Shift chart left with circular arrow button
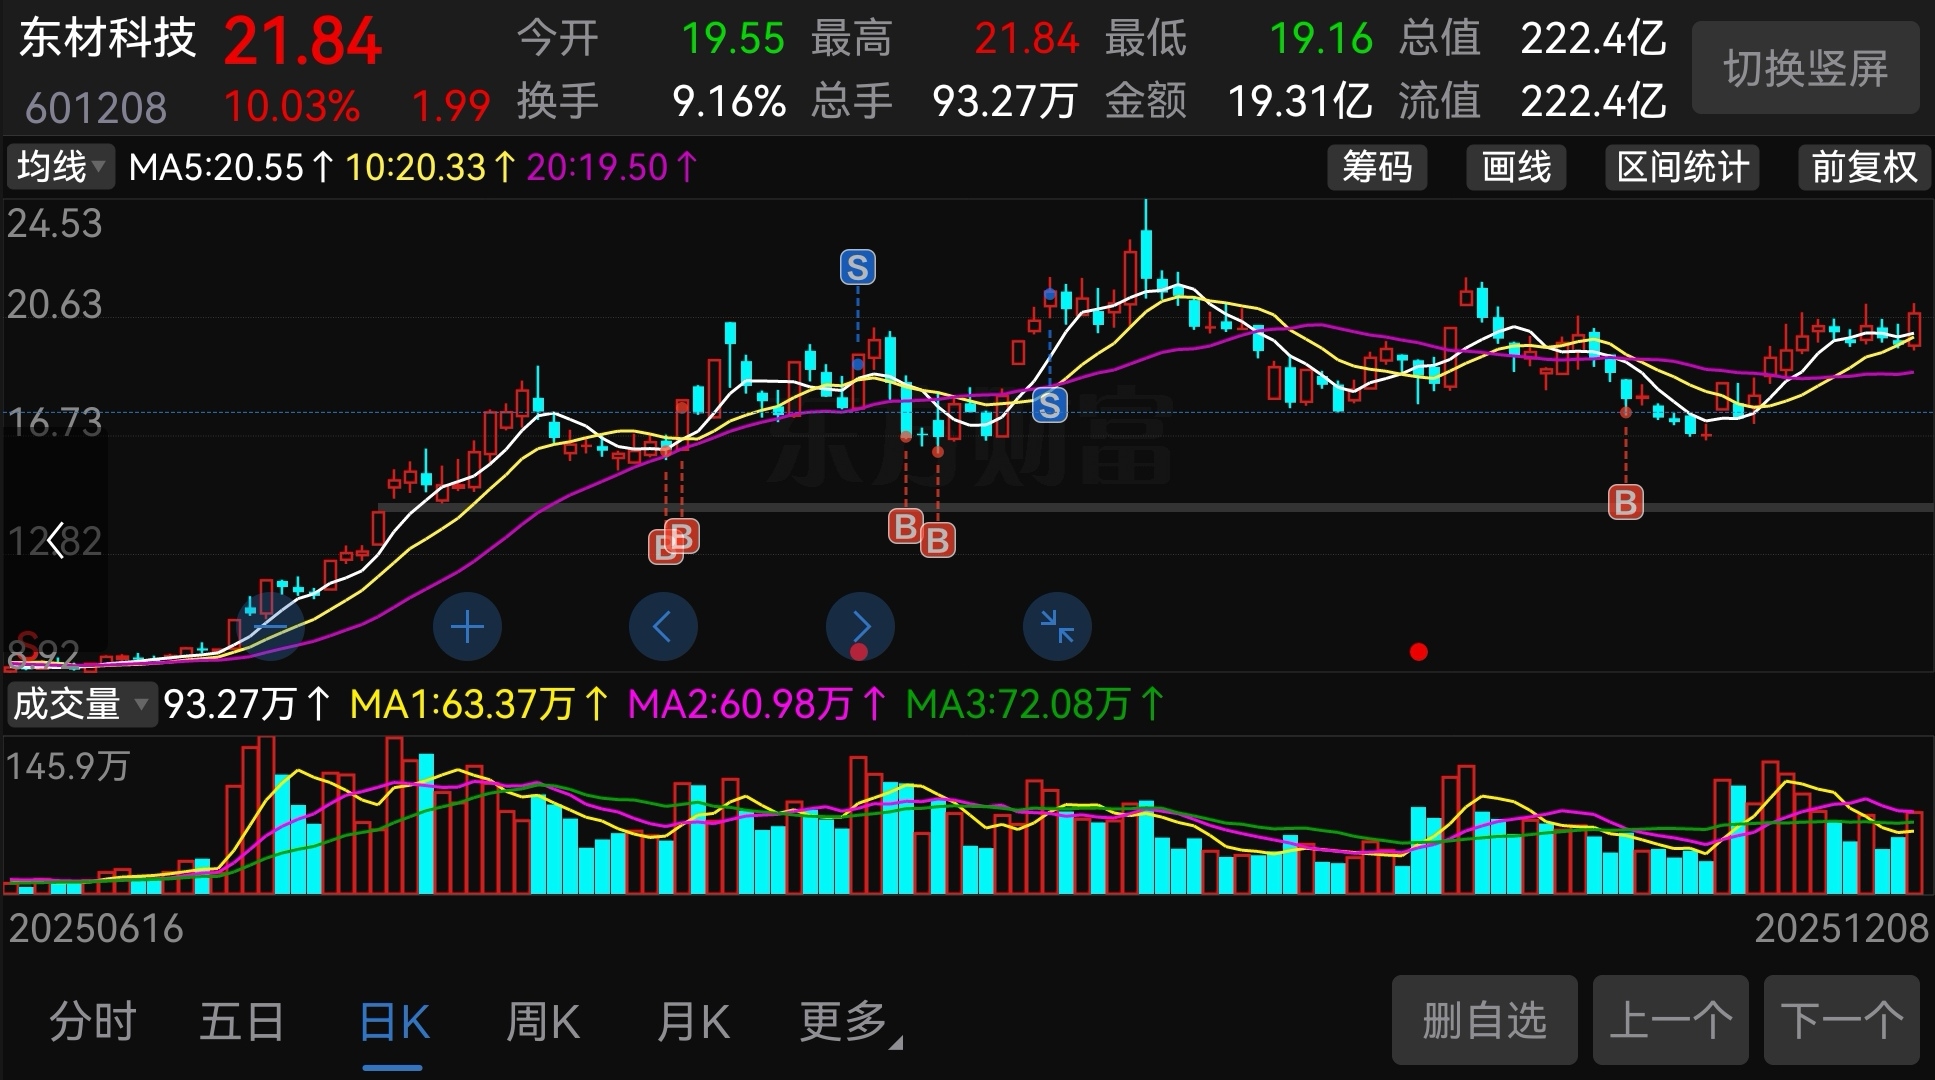 (x=662, y=627)
